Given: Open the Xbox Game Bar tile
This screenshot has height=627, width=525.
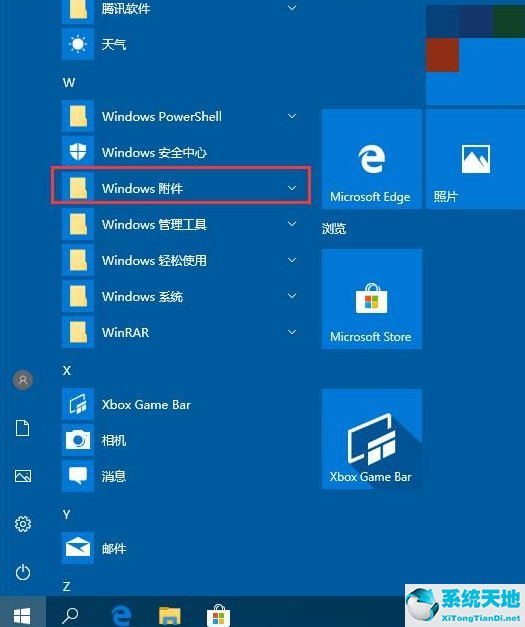Looking at the screenshot, I should [372, 439].
